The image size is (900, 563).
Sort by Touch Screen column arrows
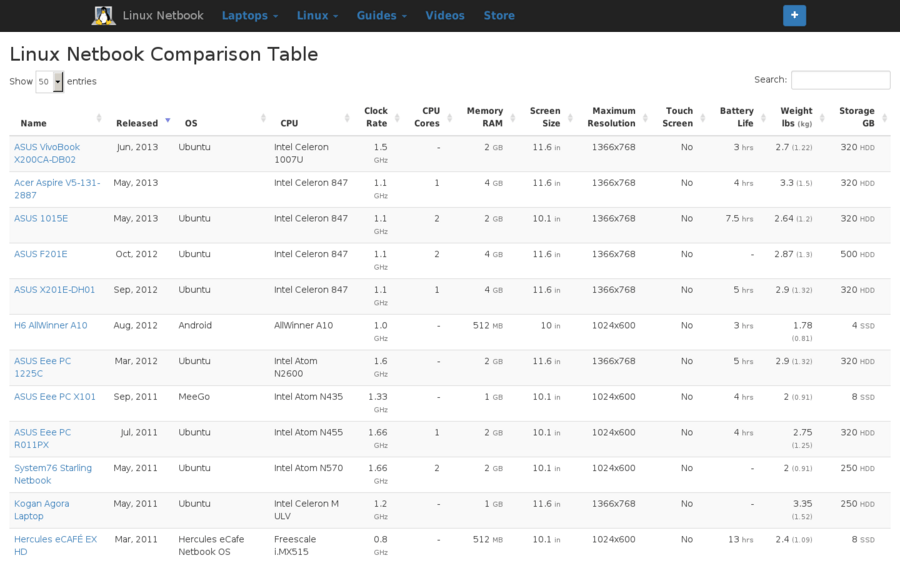703,118
